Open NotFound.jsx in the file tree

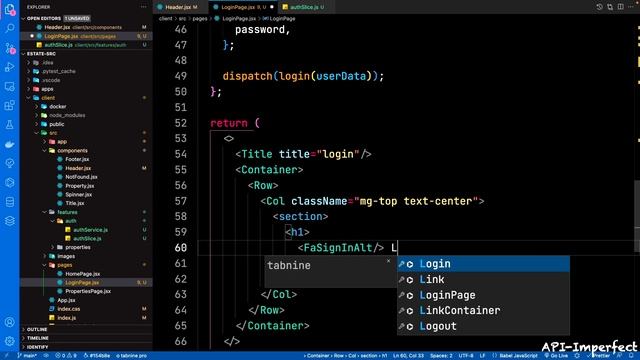click(x=81, y=177)
